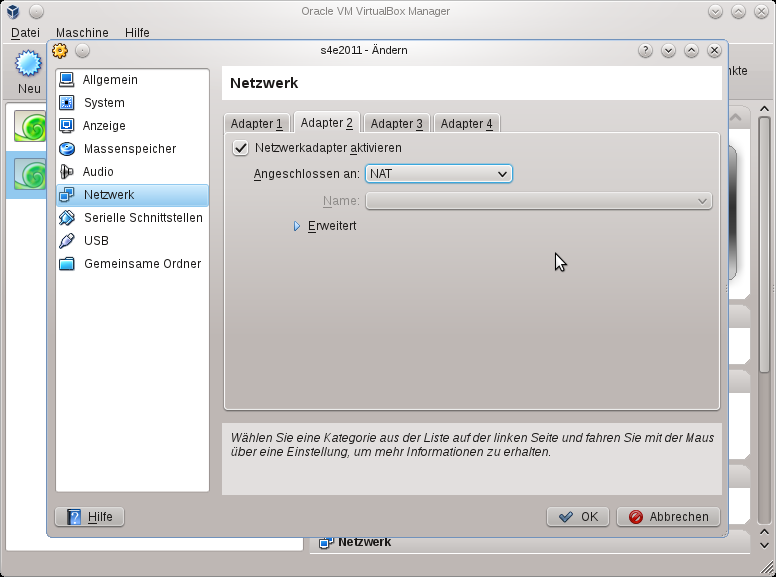Click the Netzwerk heading in the Manager details pane
776x577 pixels.
point(365,542)
